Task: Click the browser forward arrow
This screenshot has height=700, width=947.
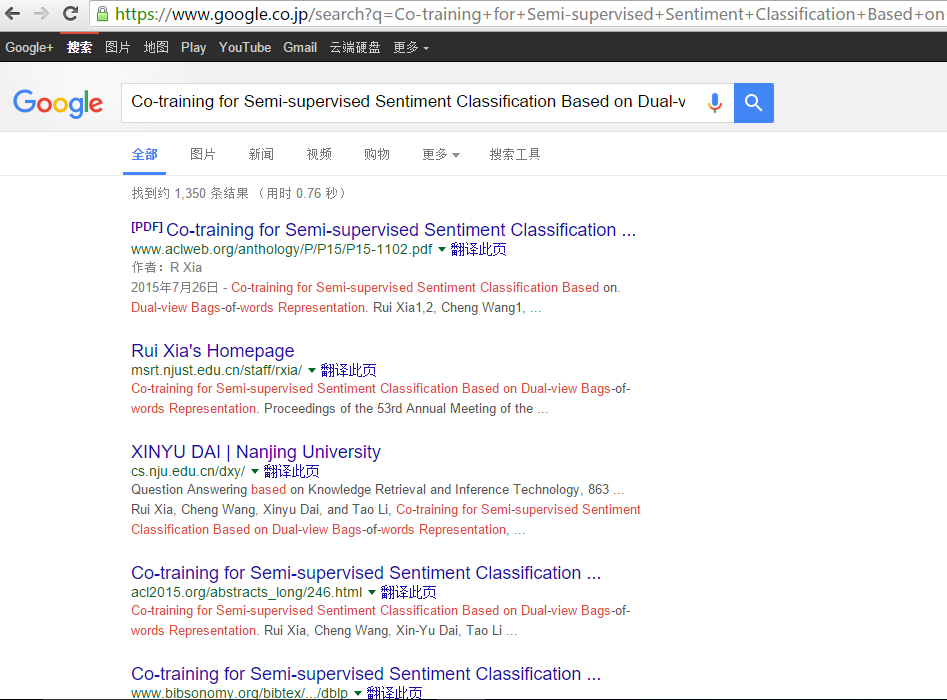Action: [41, 13]
